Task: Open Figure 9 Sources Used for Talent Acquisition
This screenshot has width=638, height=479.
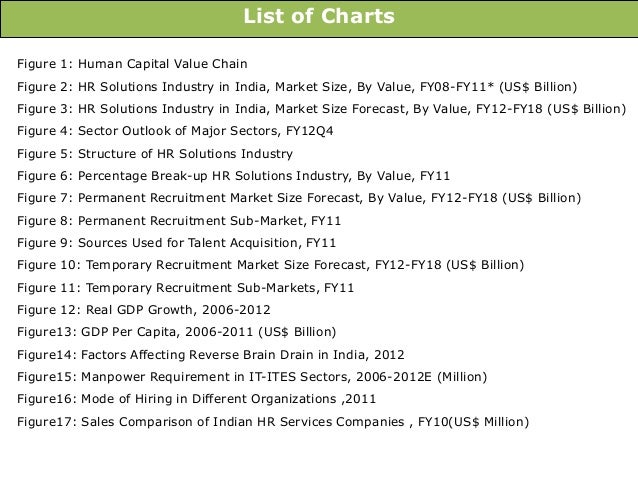Action: pyautogui.click(x=177, y=243)
